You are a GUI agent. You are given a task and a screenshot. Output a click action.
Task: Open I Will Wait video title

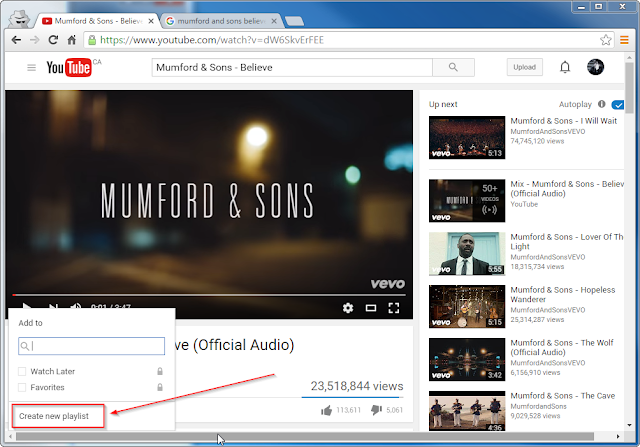point(564,121)
